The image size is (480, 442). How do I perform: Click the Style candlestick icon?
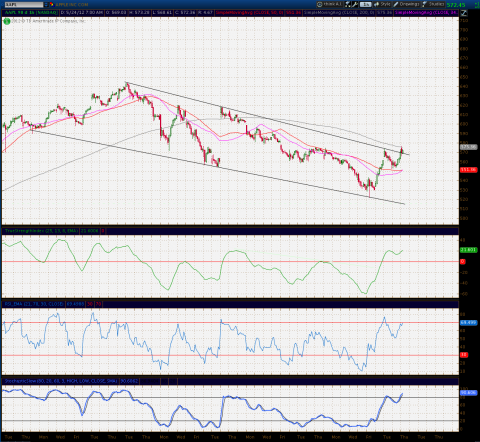376,4
